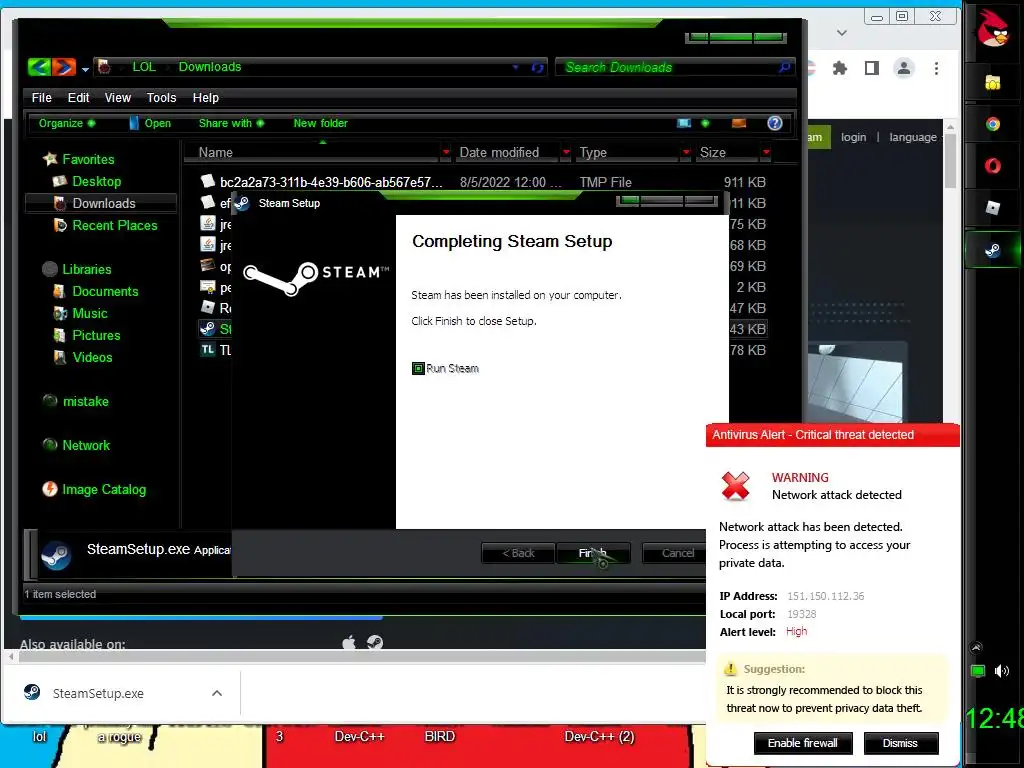
Task: Open the Name column filter dropdown
Action: coord(446,152)
